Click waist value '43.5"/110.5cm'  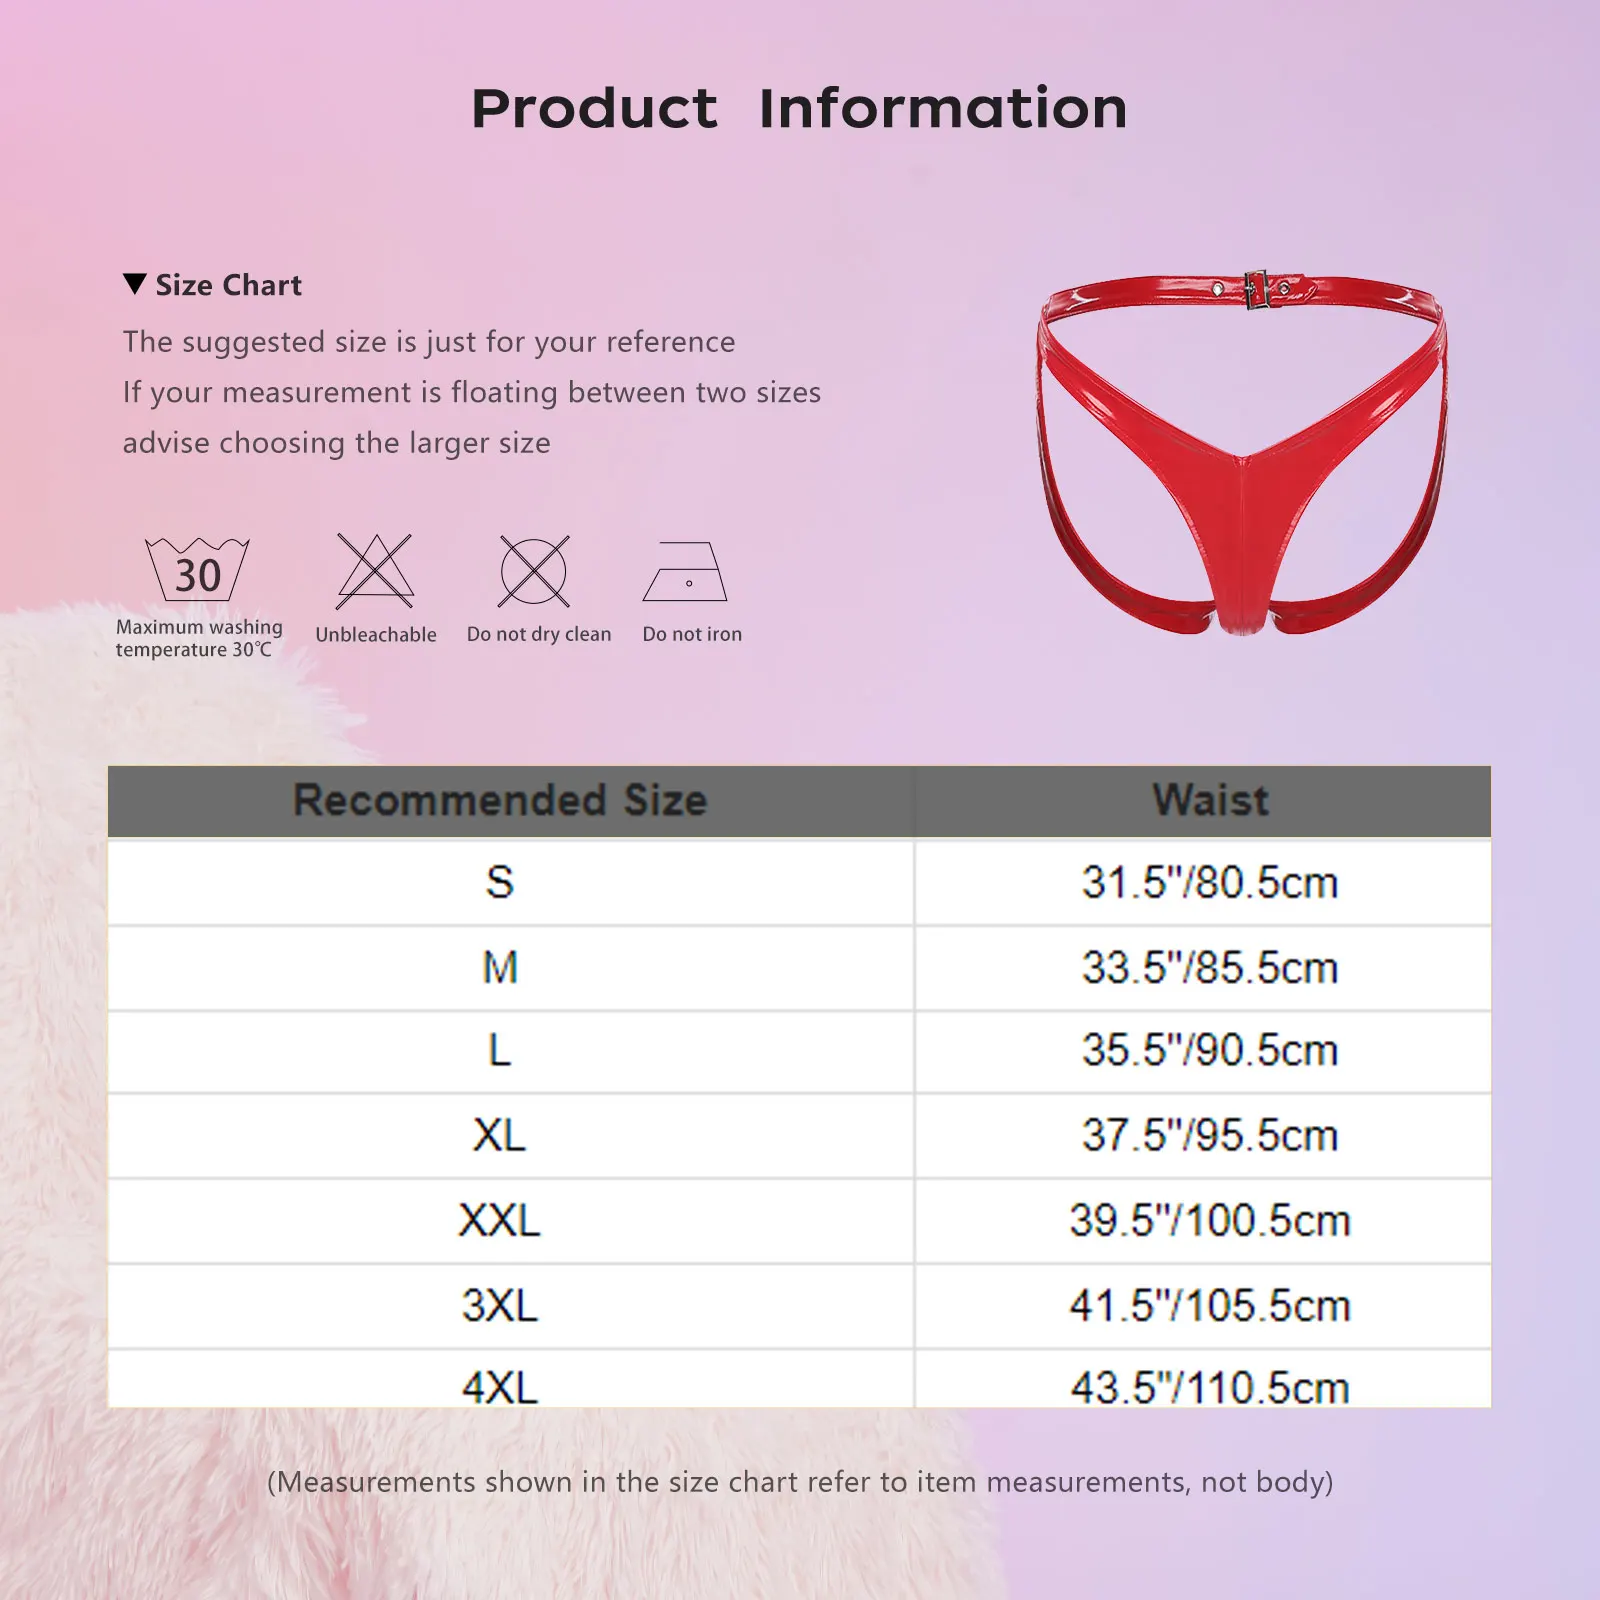[1210, 1387]
